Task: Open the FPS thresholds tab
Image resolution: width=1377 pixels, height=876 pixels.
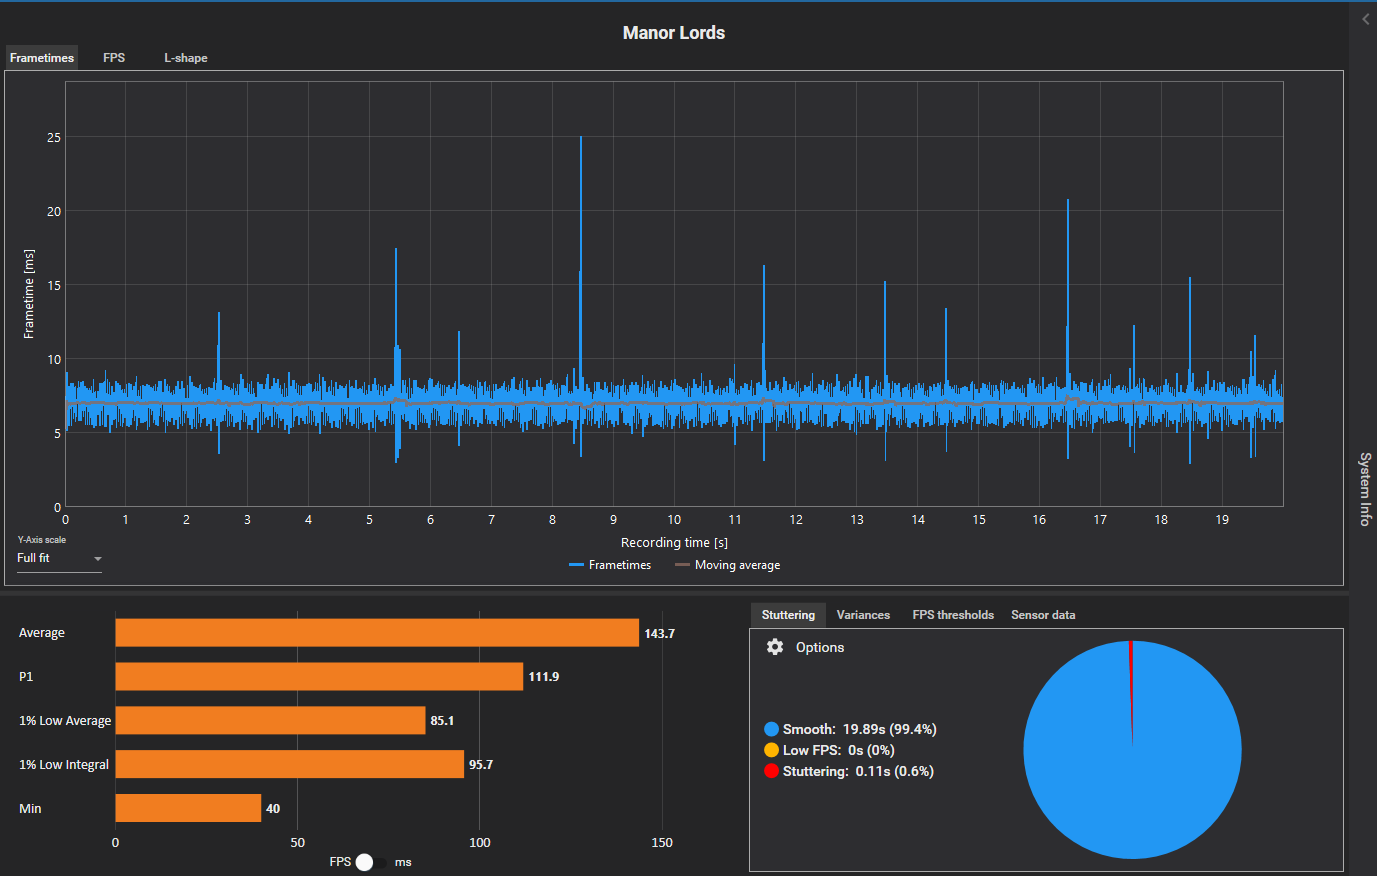Action: click(x=953, y=615)
